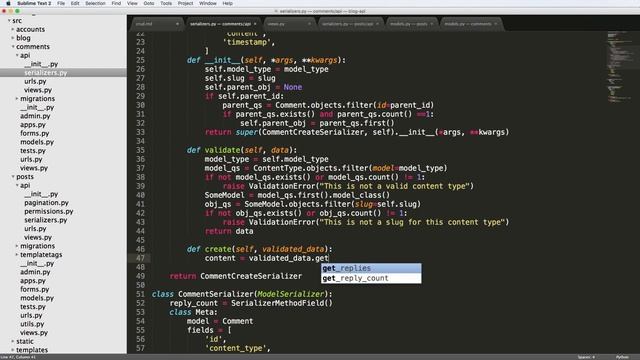This screenshot has width=640, height=360.
Task: Click 'def validate' method name
Action: (222, 150)
